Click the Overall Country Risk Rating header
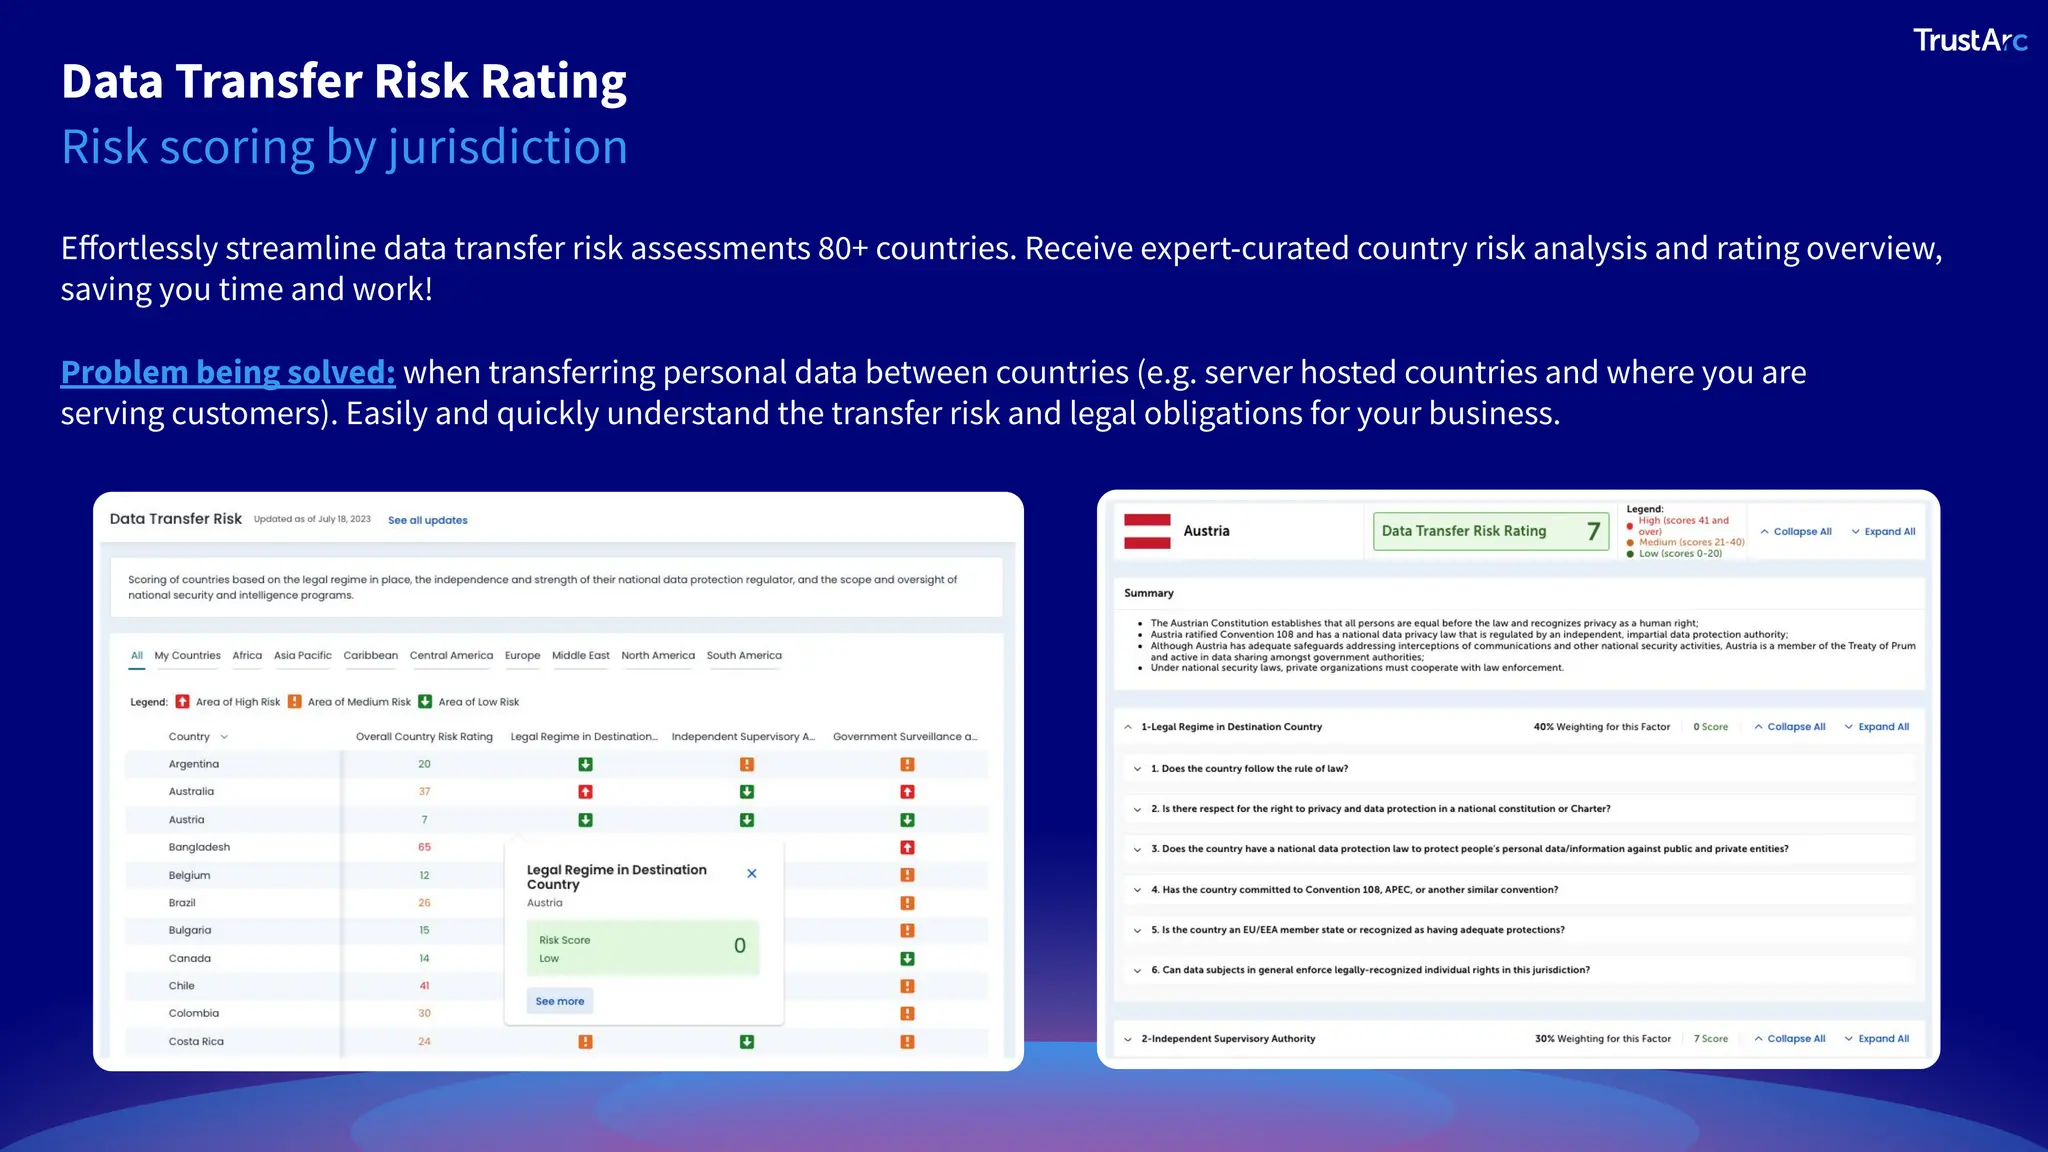Screen dimensions: 2048x1152 424,737
